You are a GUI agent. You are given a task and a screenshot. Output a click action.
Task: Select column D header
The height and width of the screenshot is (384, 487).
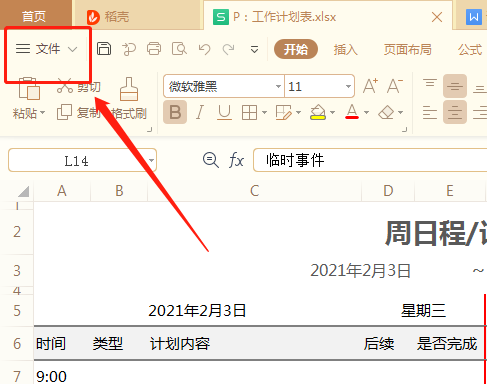click(388, 191)
